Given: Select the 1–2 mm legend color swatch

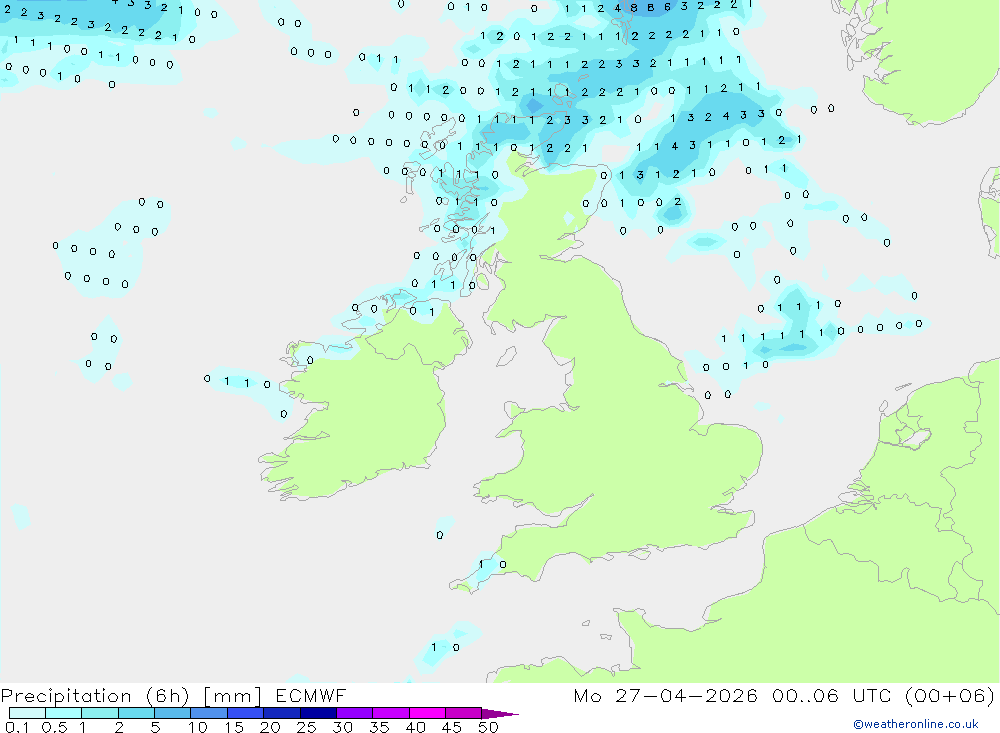Looking at the screenshot, I should point(100,713).
